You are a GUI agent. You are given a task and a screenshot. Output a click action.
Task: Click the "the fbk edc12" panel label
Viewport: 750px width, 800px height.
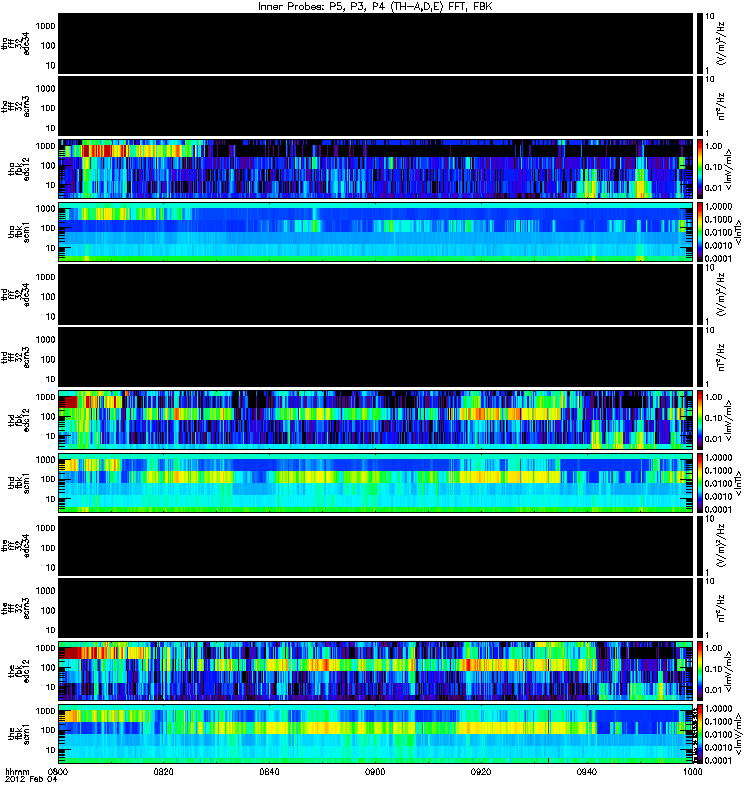coord(19,671)
